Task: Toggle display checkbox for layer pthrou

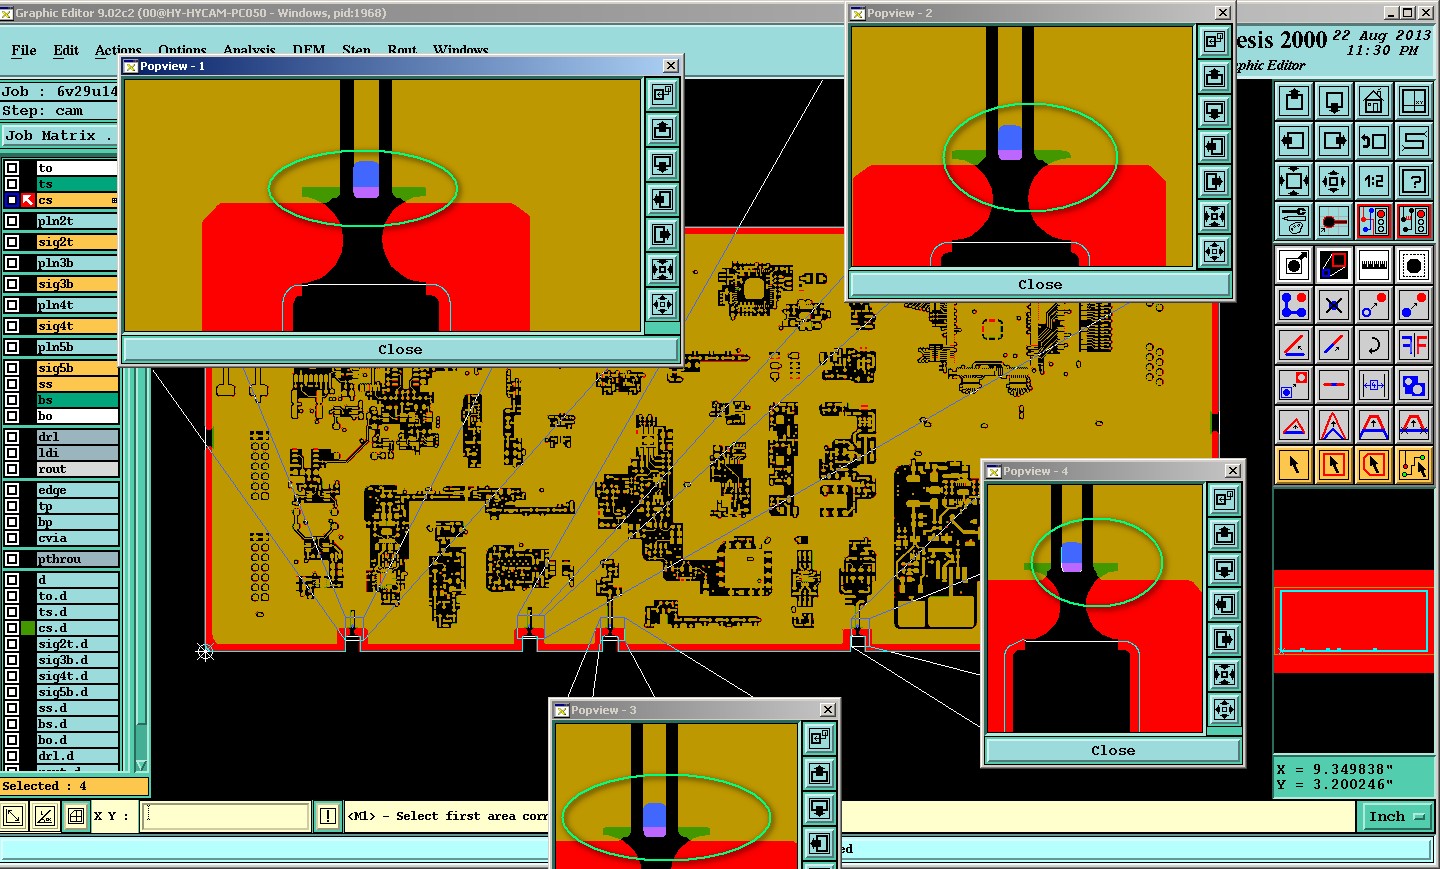Action: pos(12,559)
